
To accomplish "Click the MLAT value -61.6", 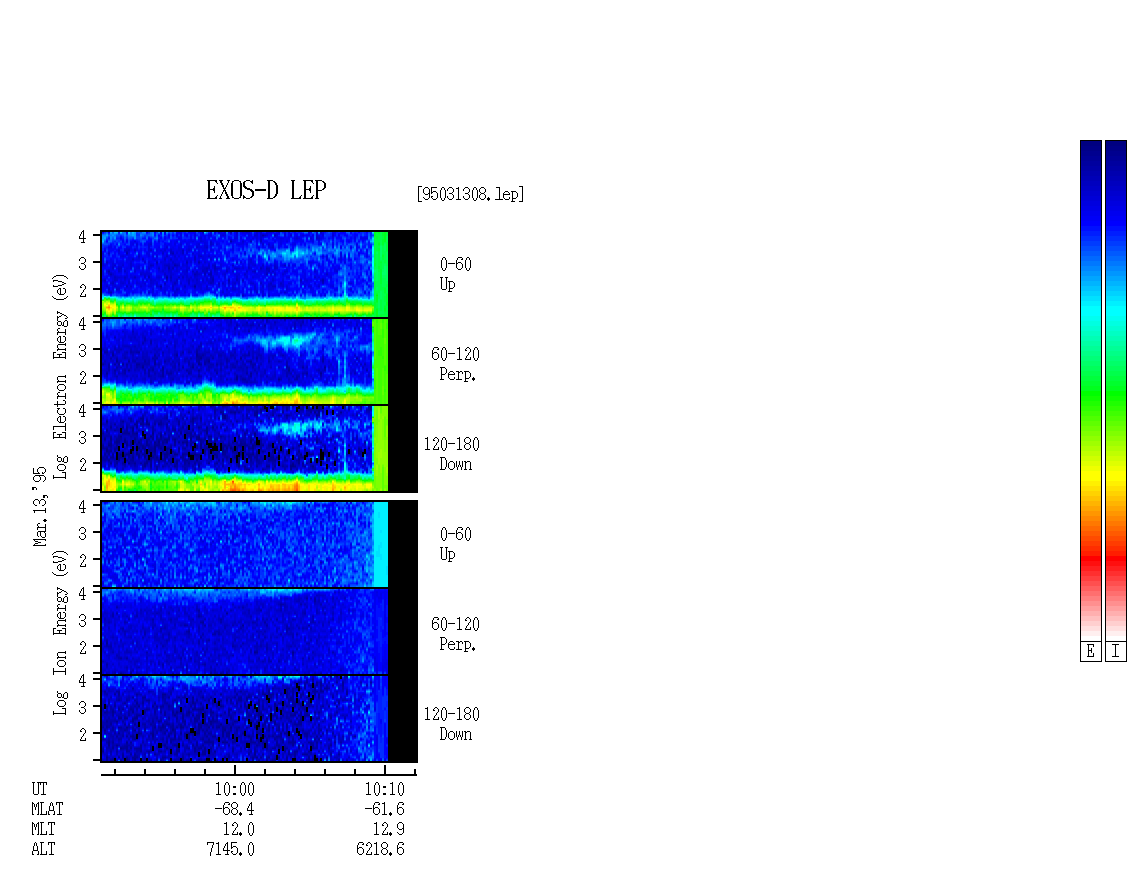I will tap(384, 809).
